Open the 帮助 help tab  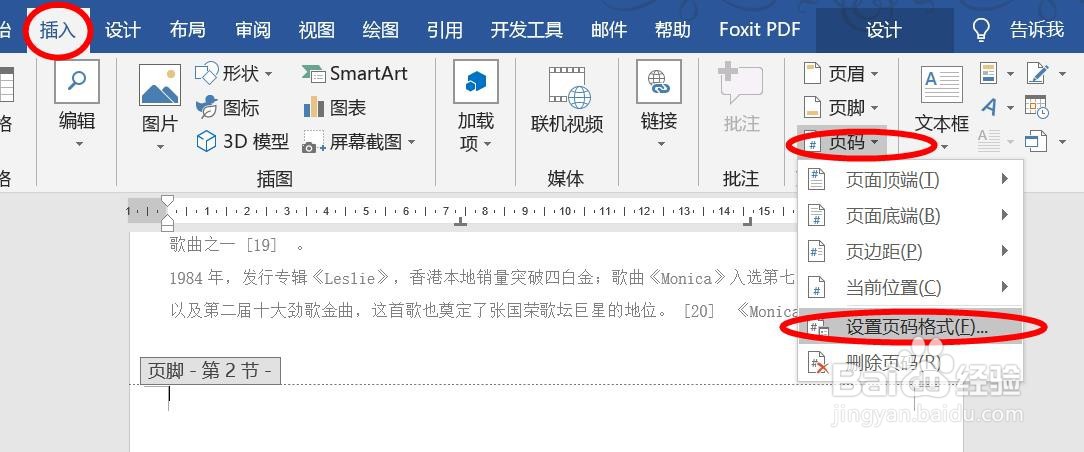673,30
